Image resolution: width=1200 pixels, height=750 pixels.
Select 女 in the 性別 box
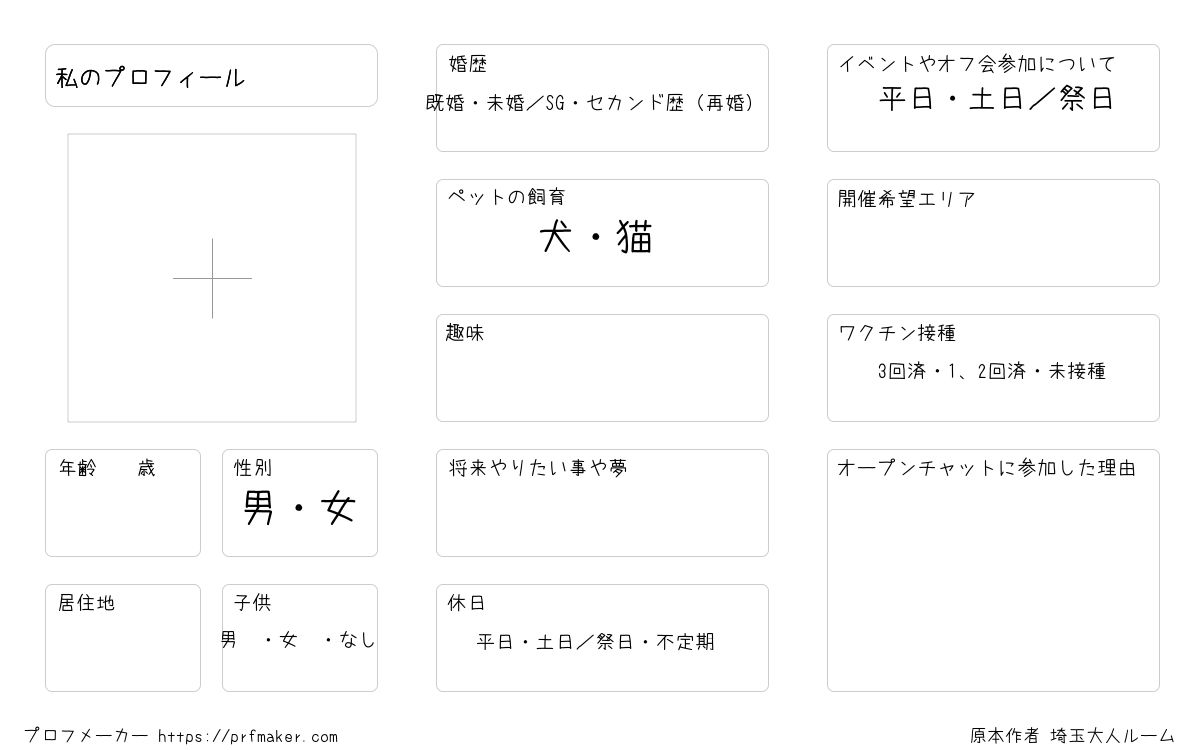pyautogui.click(x=338, y=509)
